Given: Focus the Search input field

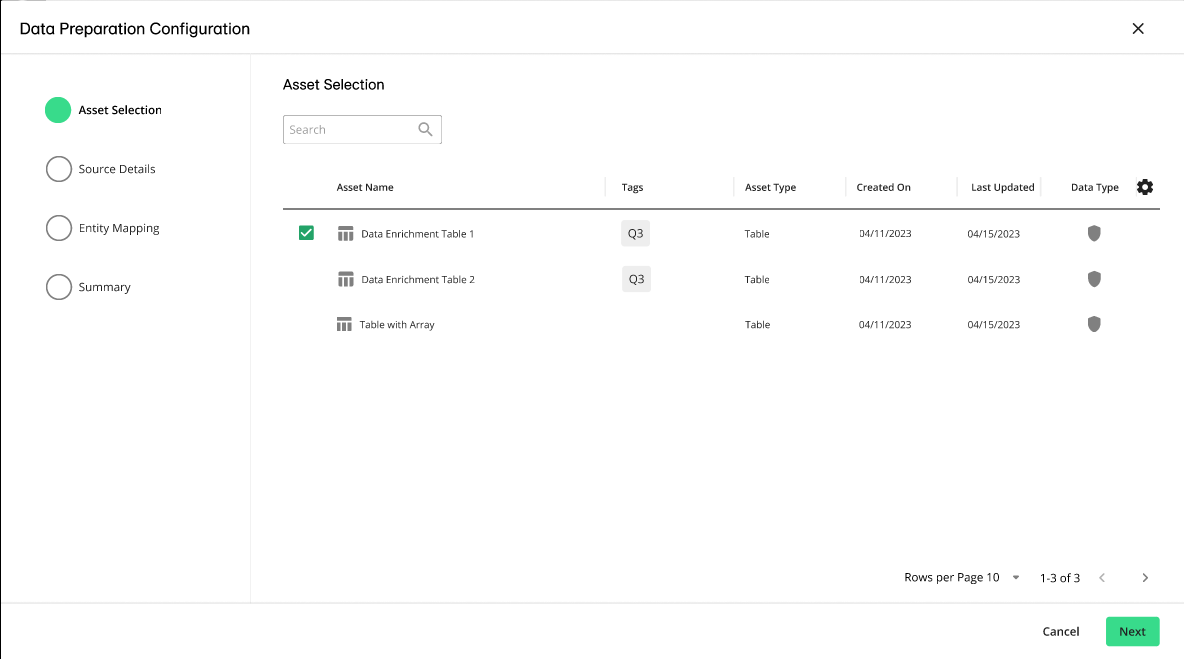Looking at the screenshot, I should tap(349, 130).
